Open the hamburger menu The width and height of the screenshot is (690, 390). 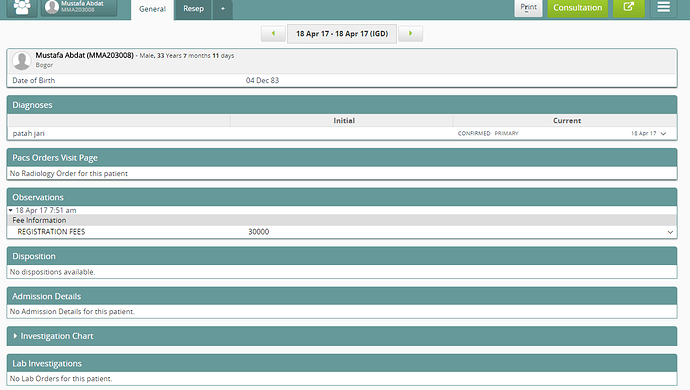point(664,7)
